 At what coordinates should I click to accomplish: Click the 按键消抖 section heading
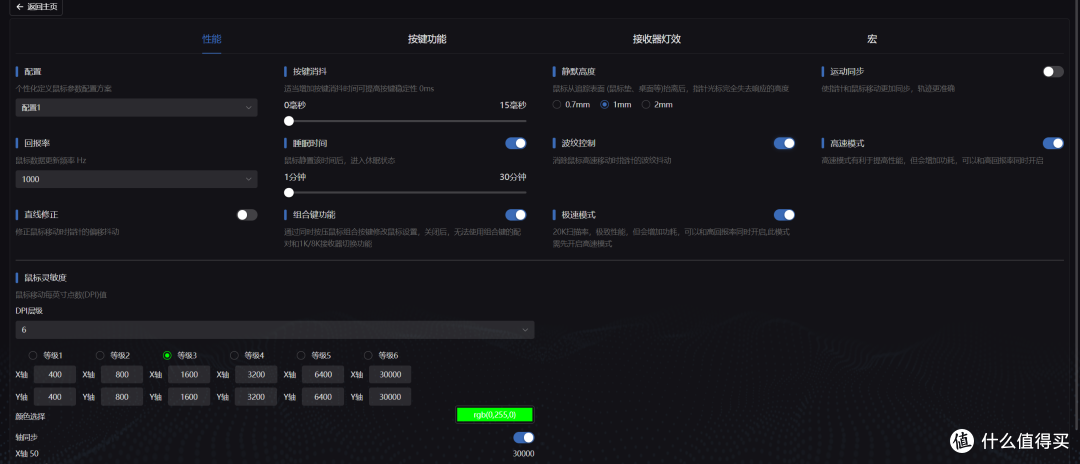click(310, 72)
